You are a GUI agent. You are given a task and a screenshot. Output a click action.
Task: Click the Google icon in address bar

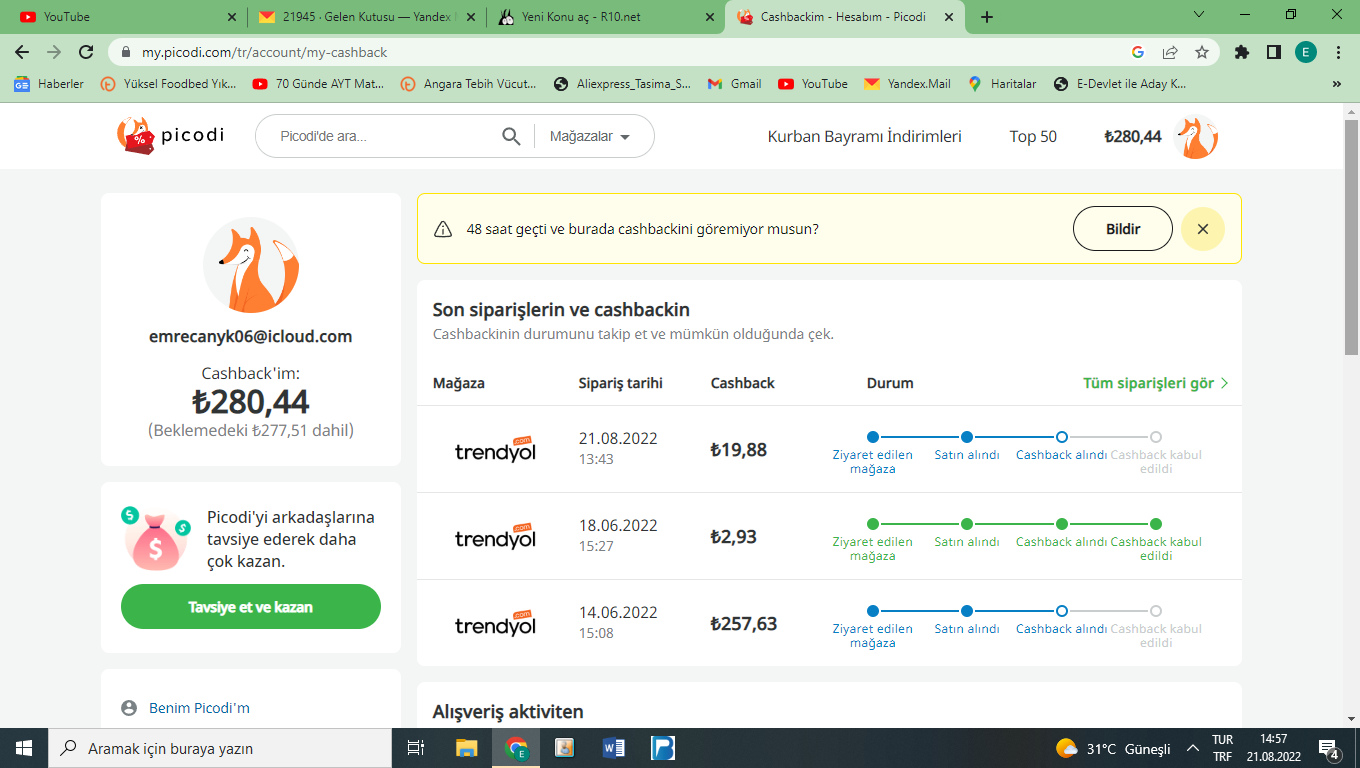(x=1138, y=52)
